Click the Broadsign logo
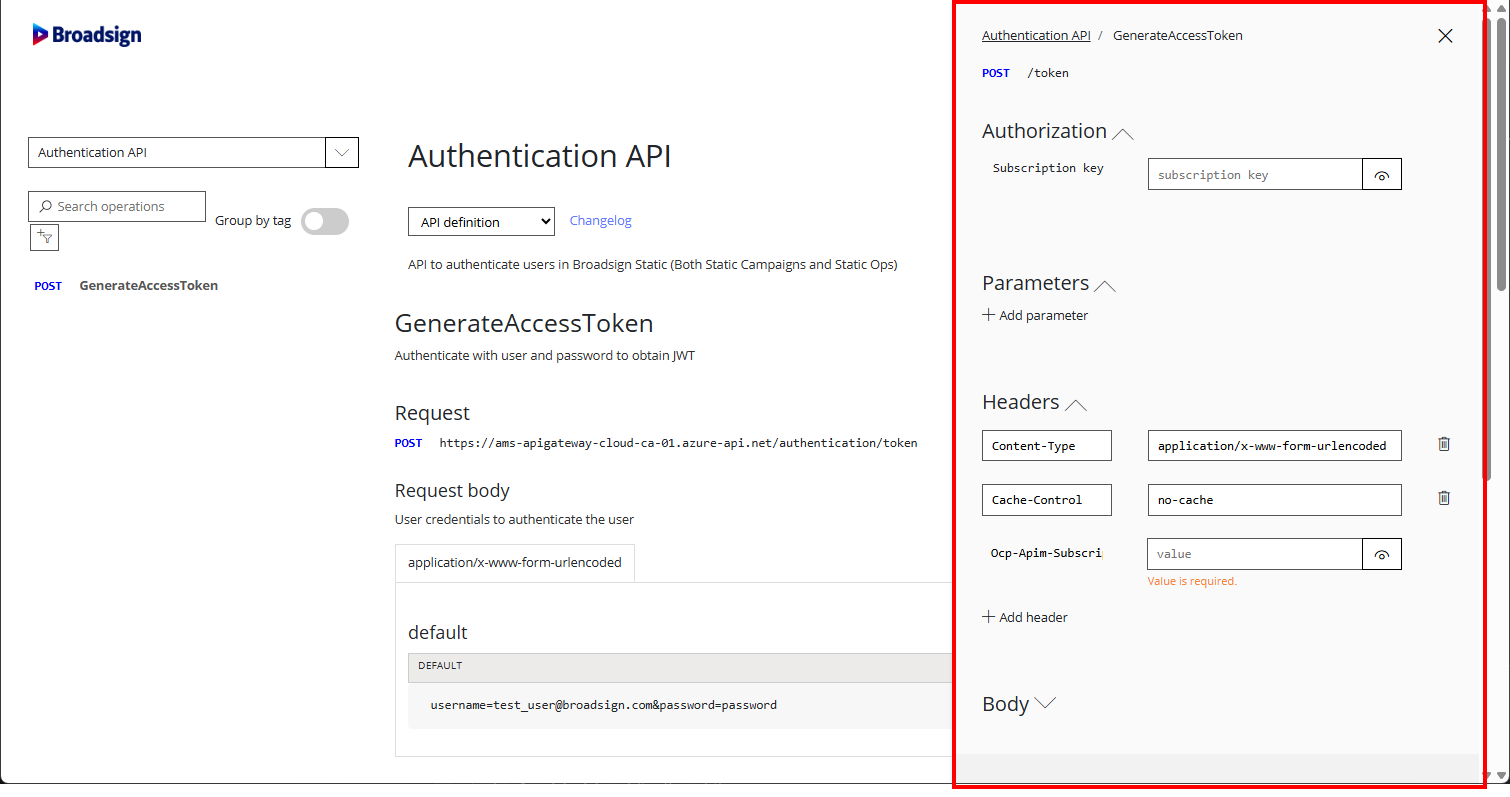 (x=87, y=35)
